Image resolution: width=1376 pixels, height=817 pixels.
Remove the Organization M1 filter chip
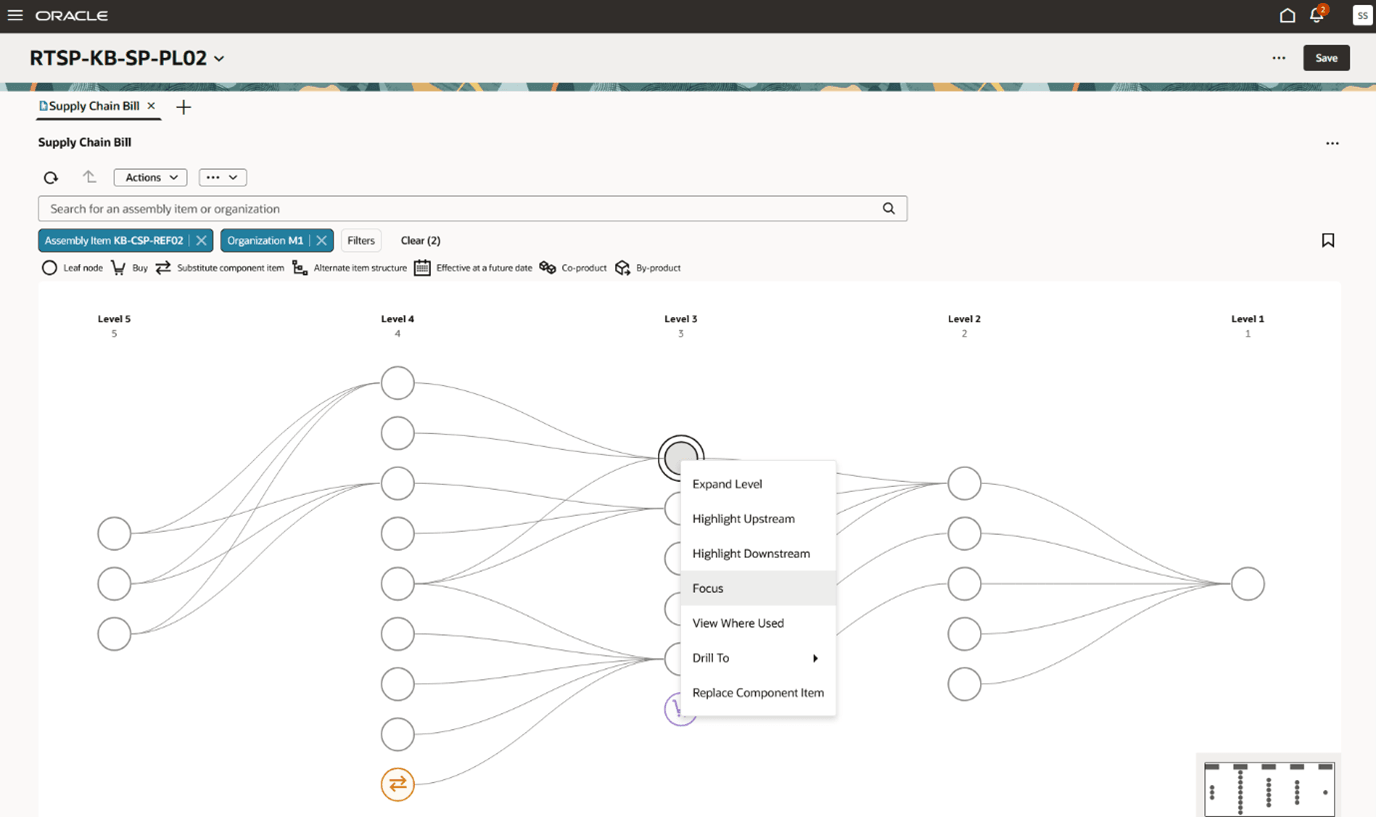pos(322,240)
